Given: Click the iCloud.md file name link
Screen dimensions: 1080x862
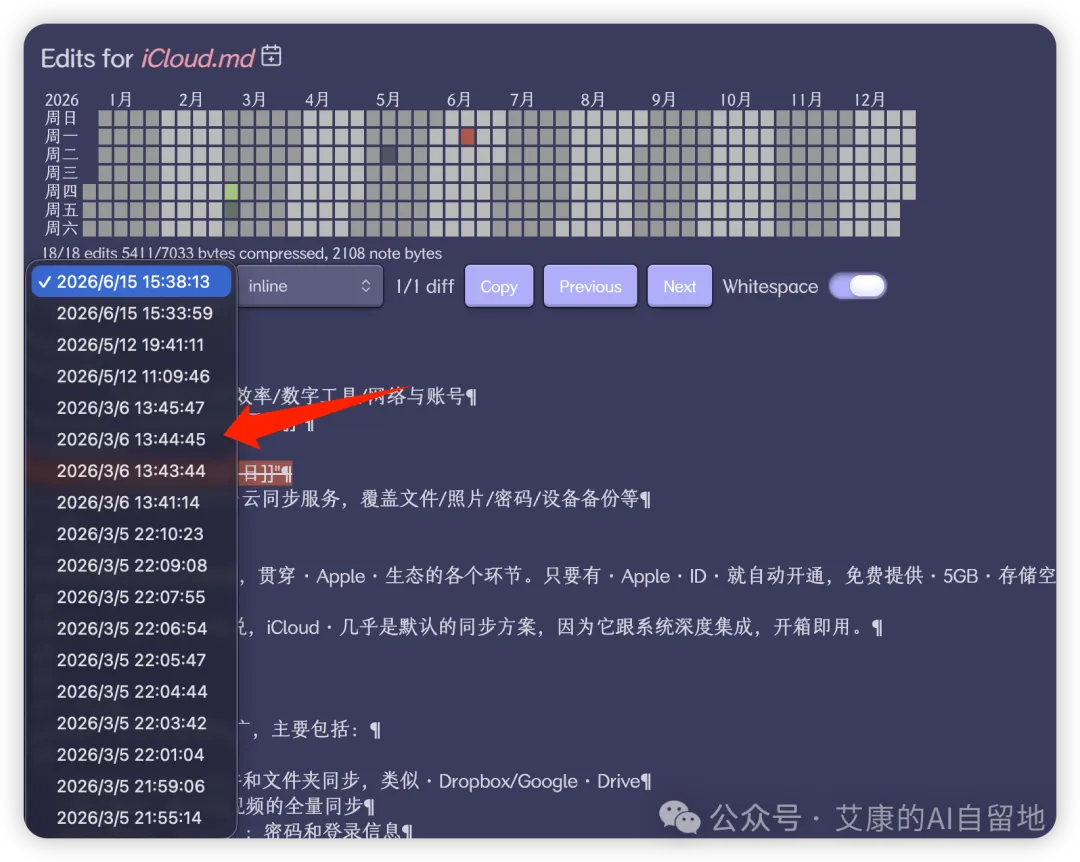Looking at the screenshot, I should 198,59.
